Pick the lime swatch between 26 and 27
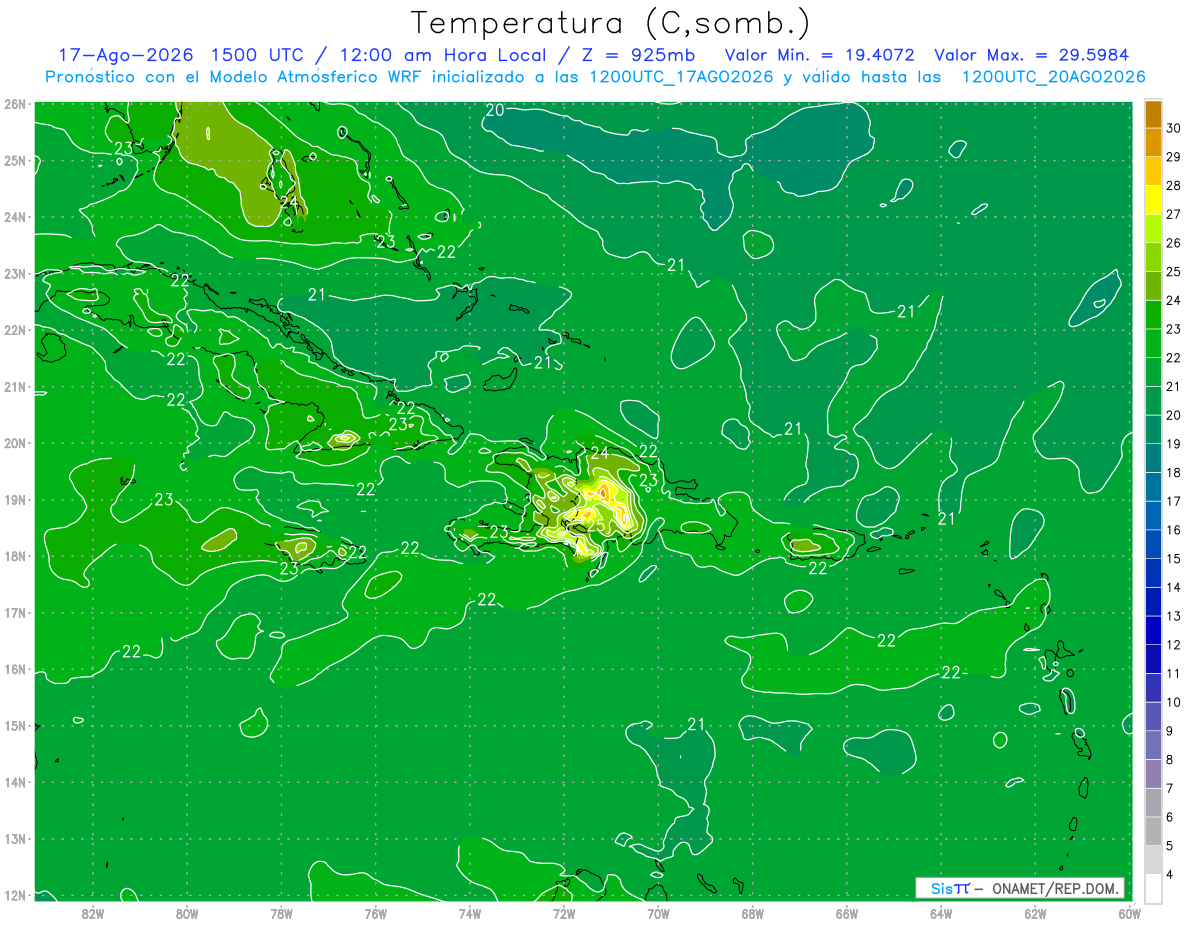This screenshot has width=1200, height=927. (x=1153, y=228)
